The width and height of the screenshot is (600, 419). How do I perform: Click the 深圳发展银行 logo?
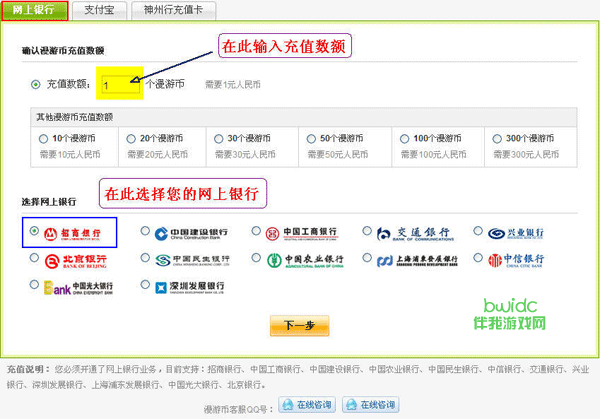[x=190, y=287]
